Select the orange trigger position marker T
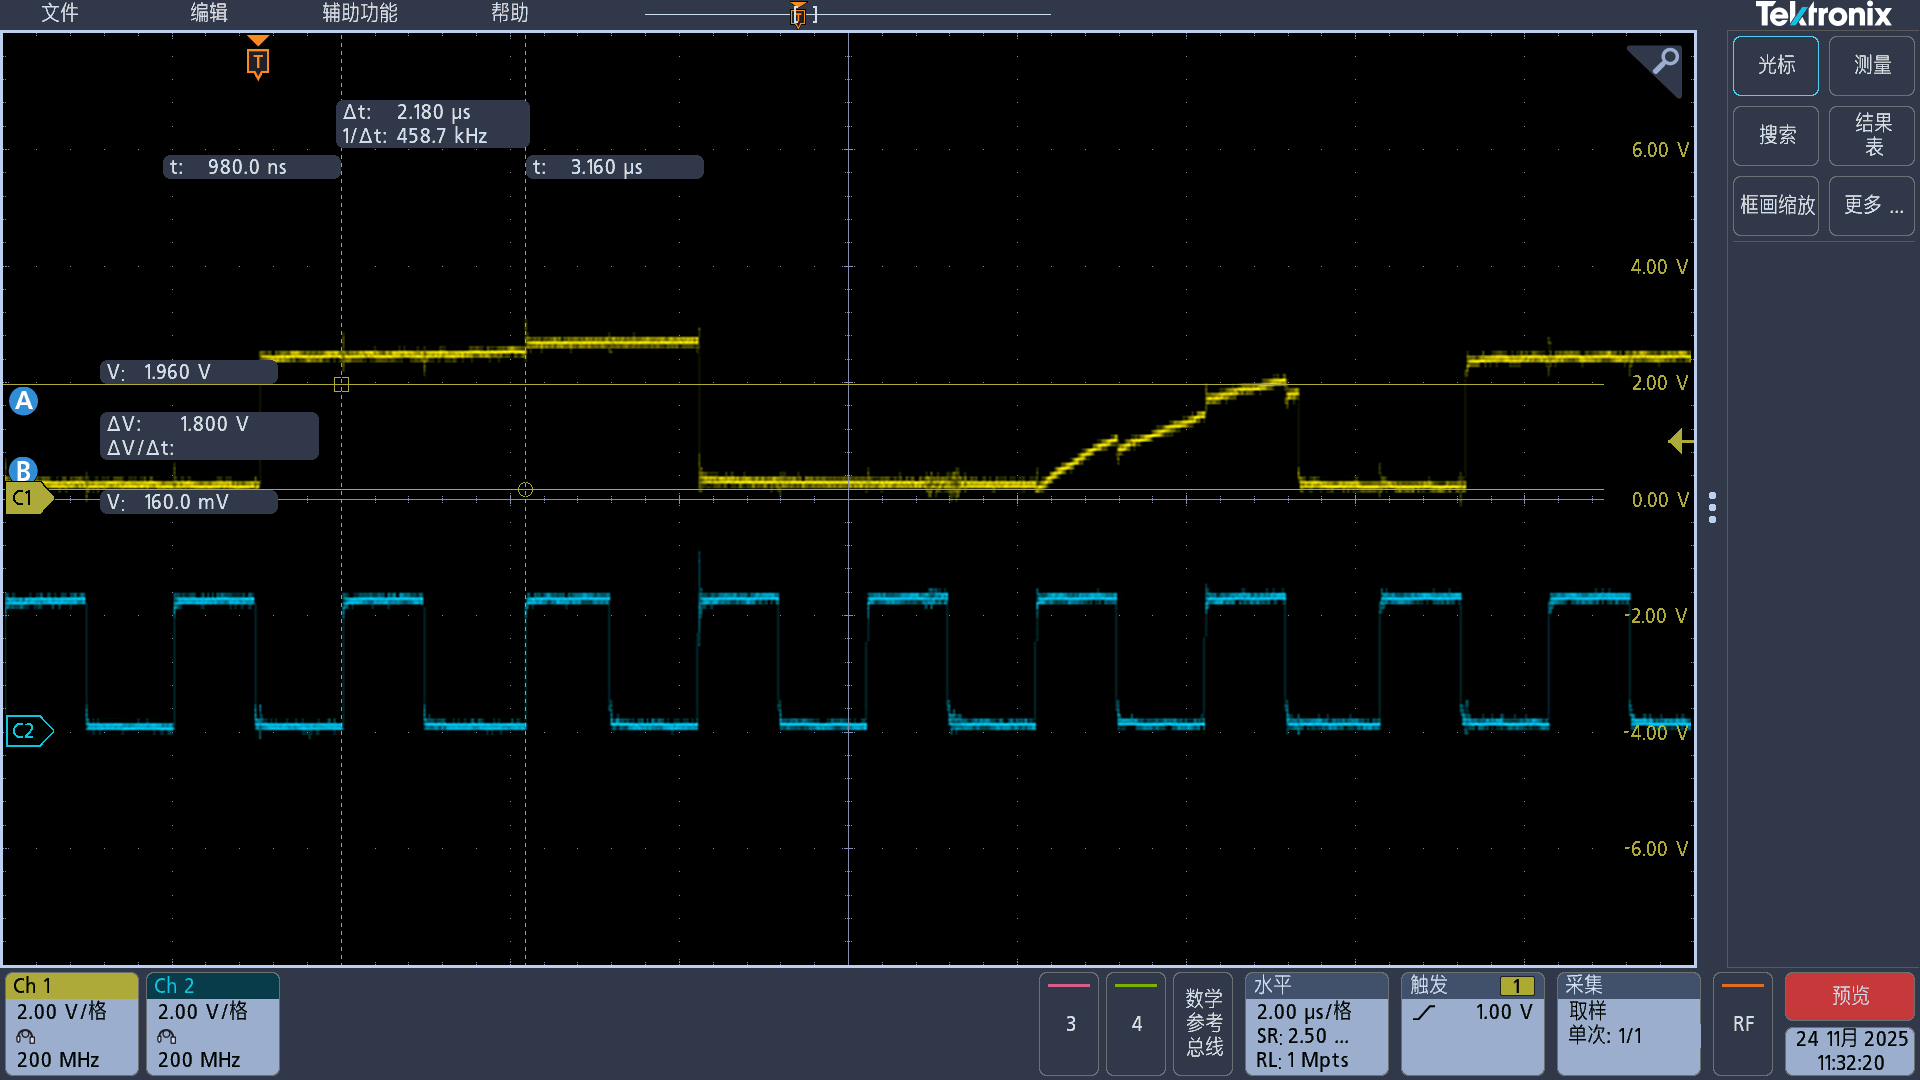Image resolution: width=1920 pixels, height=1080 pixels. [258, 62]
